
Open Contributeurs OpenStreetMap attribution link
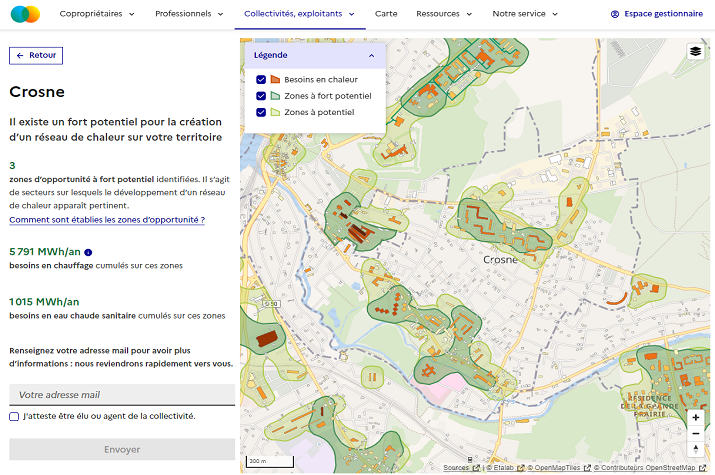(x=650, y=468)
